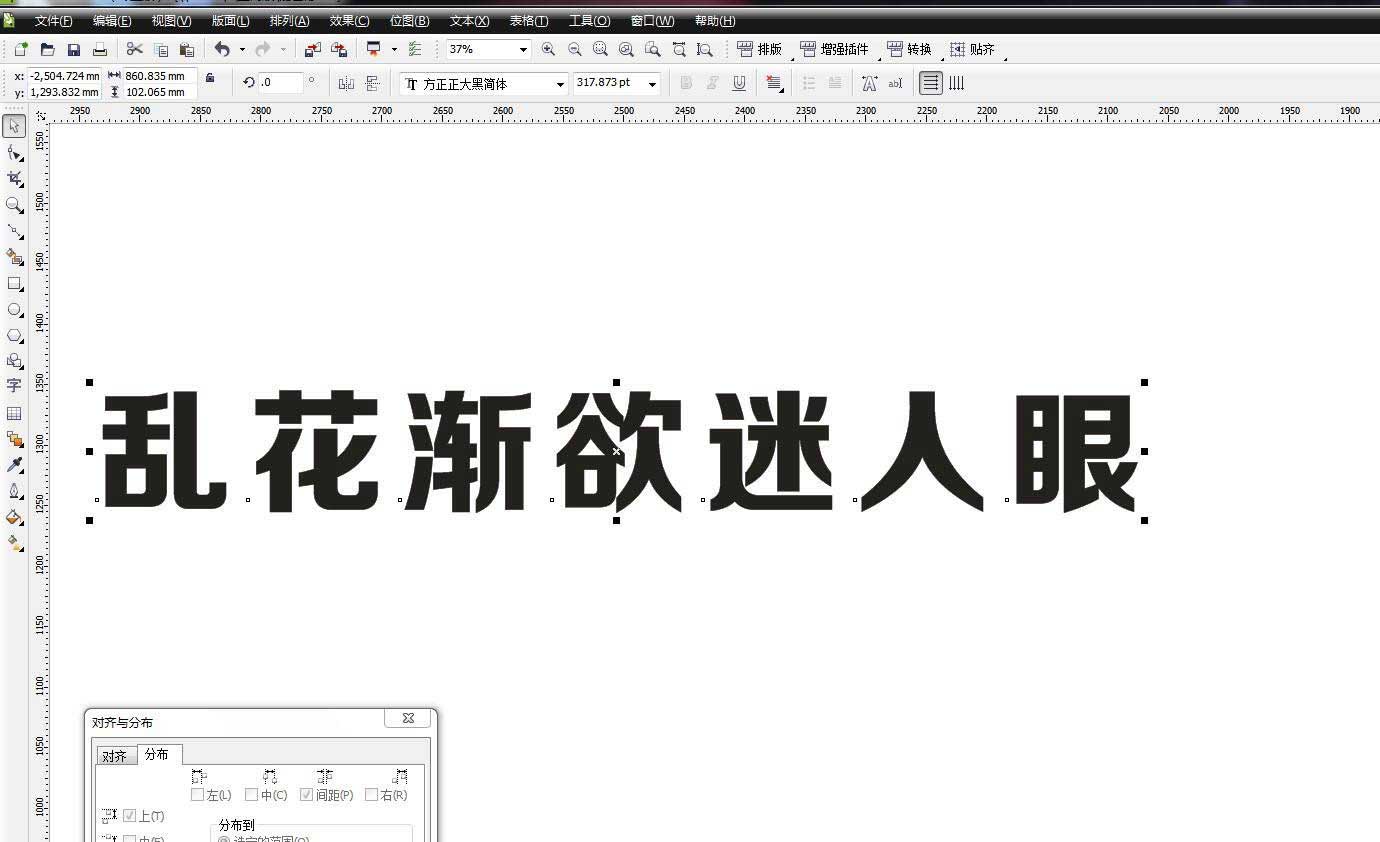Uncheck the 间距(P) spacing checkbox

tap(306, 795)
